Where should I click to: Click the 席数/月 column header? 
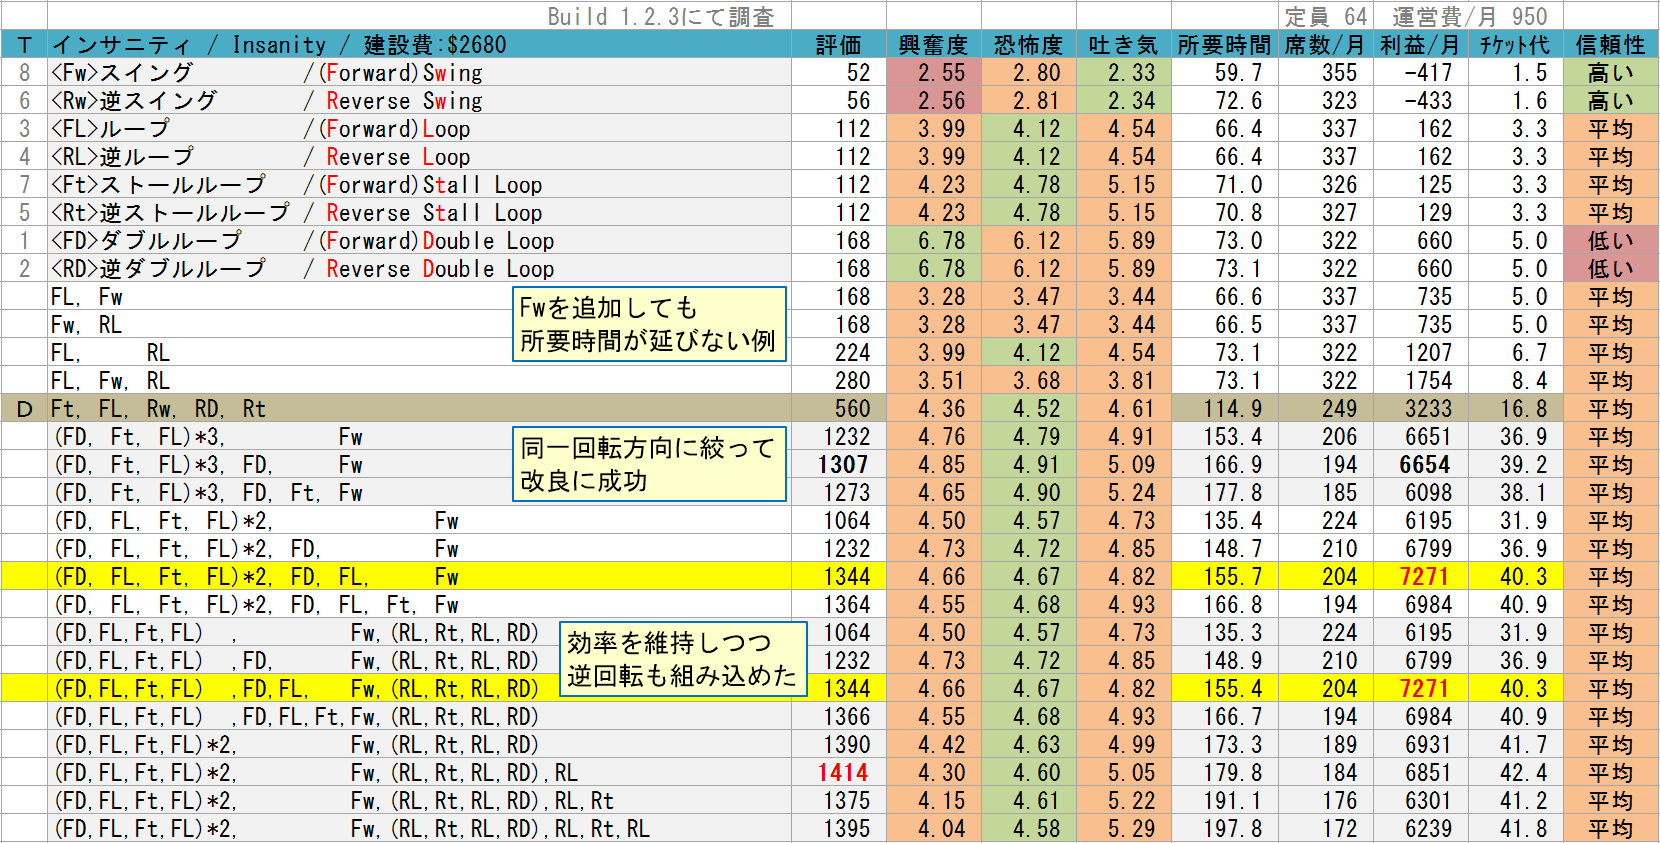click(1324, 45)
